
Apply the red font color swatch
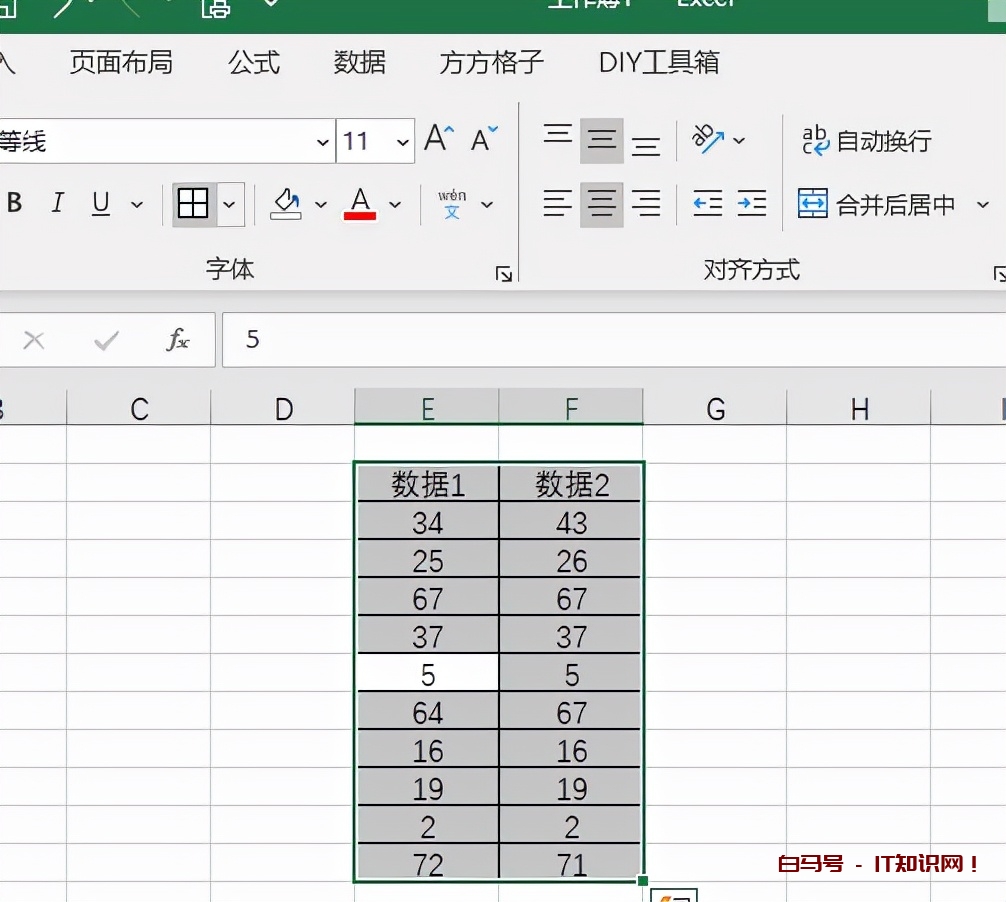(x=360, y=204)
